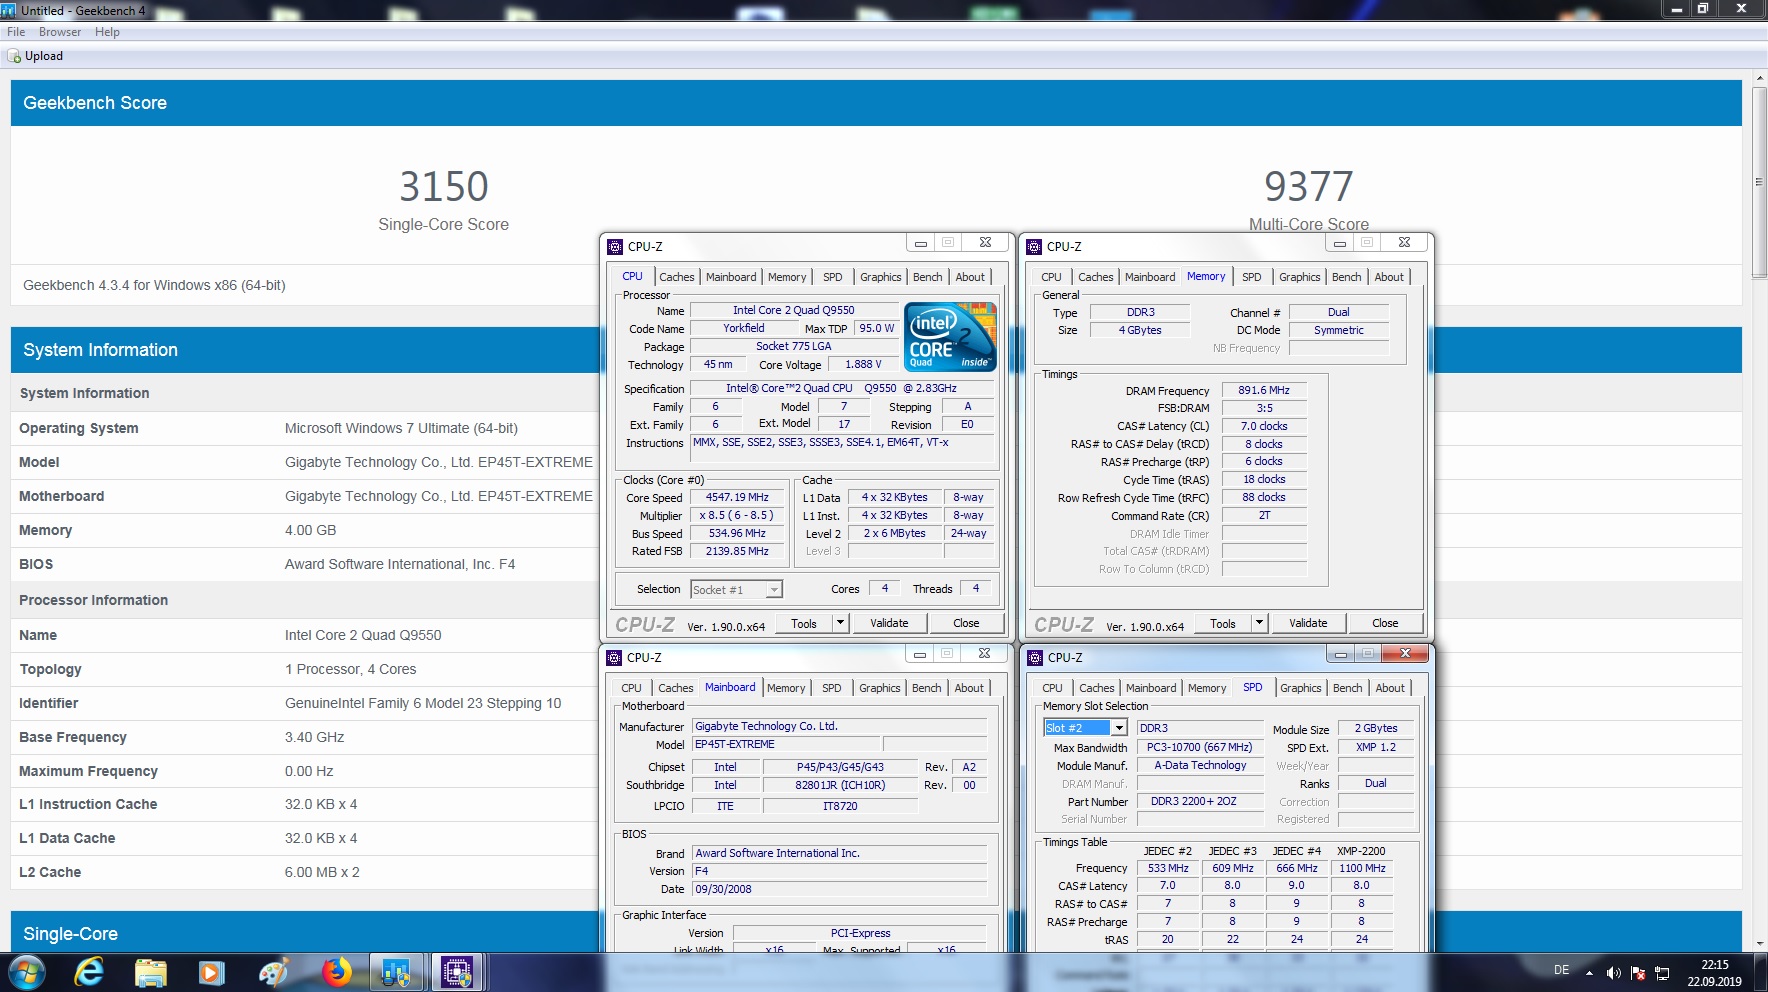Click Close button in CPU window

966,623
